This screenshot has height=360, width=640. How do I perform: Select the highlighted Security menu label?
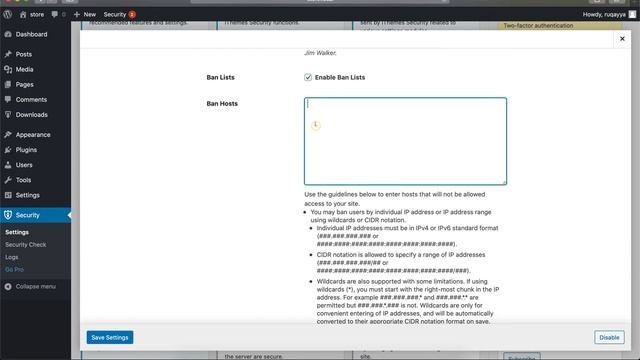pos(28,215)
